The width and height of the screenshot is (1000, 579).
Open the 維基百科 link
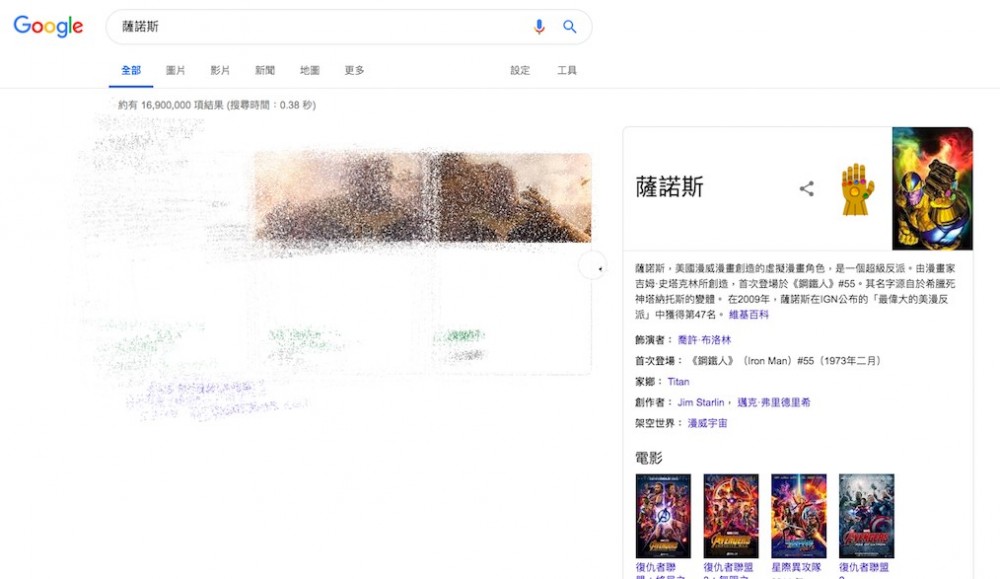click(x=749, y=315)
